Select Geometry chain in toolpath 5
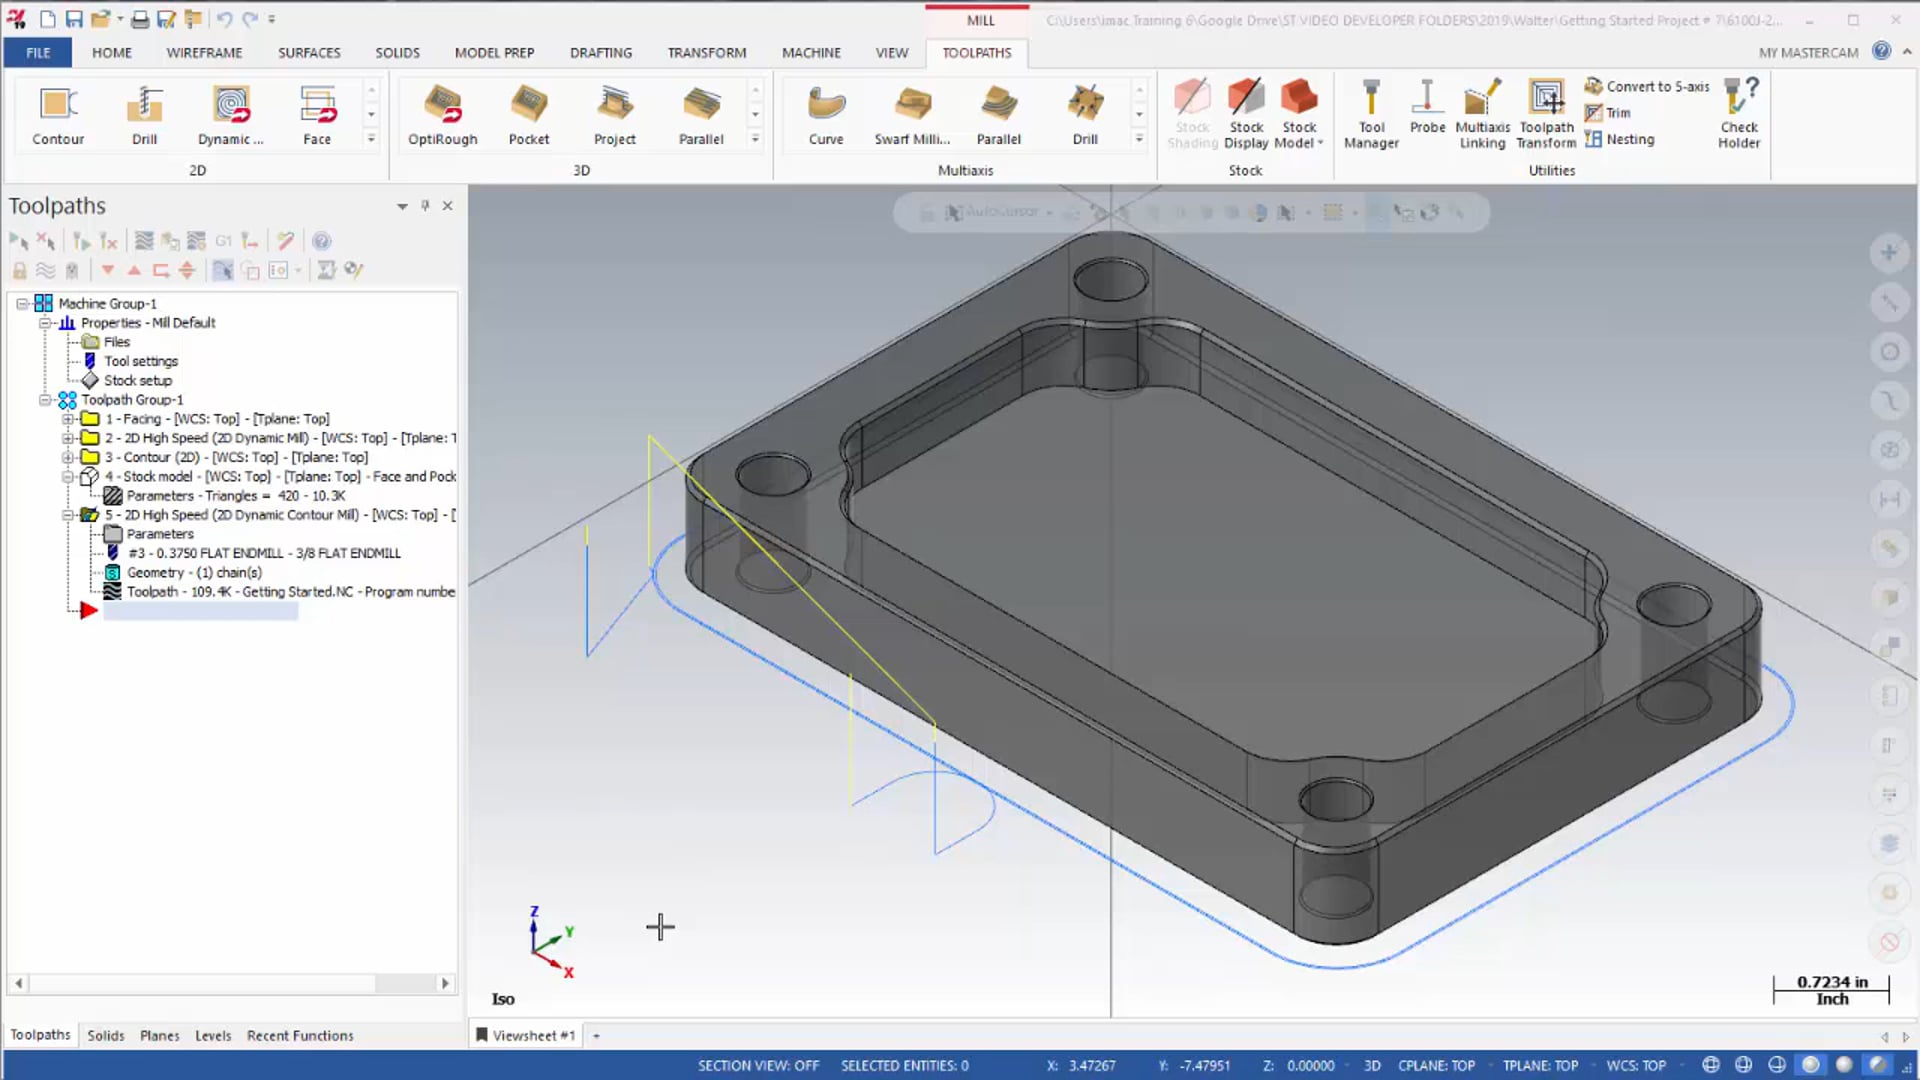The width and height of the screenshot is (1920, 1080). tap(194, 572)
